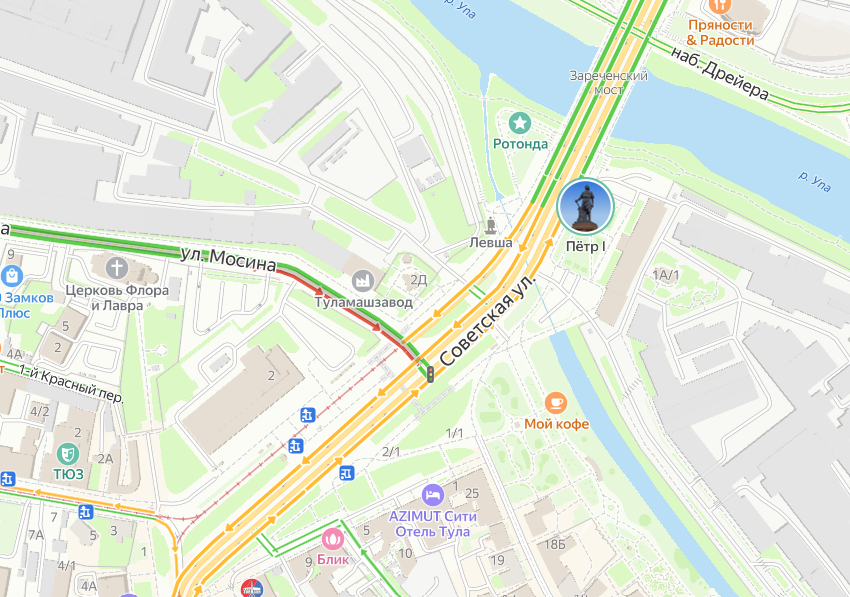Image resolution: width=850 pixels, height=597 pixels.
Task: Click the ТЮЗ theater mask icon
Action: pos(68,453)
